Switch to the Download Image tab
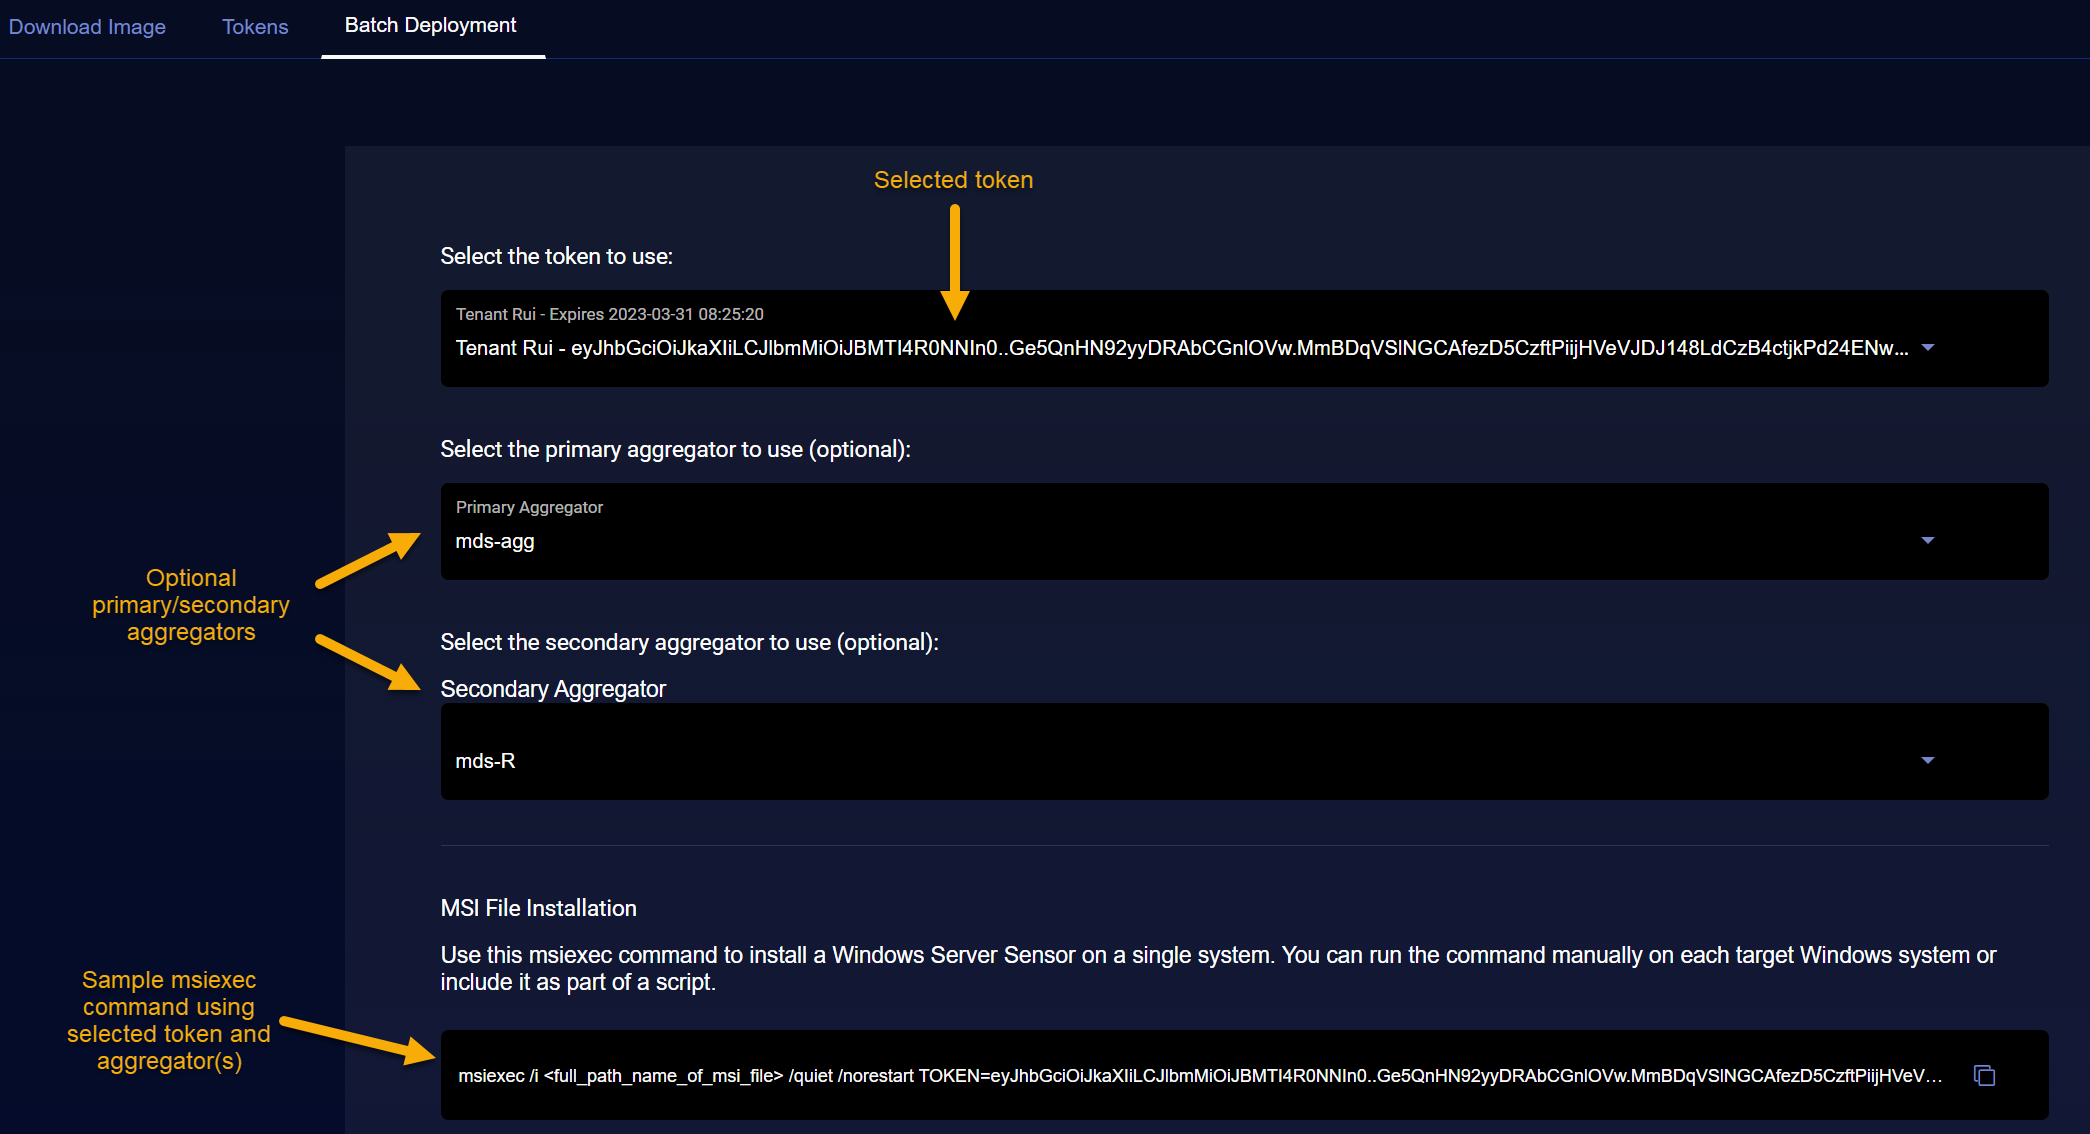 (87, 27)
